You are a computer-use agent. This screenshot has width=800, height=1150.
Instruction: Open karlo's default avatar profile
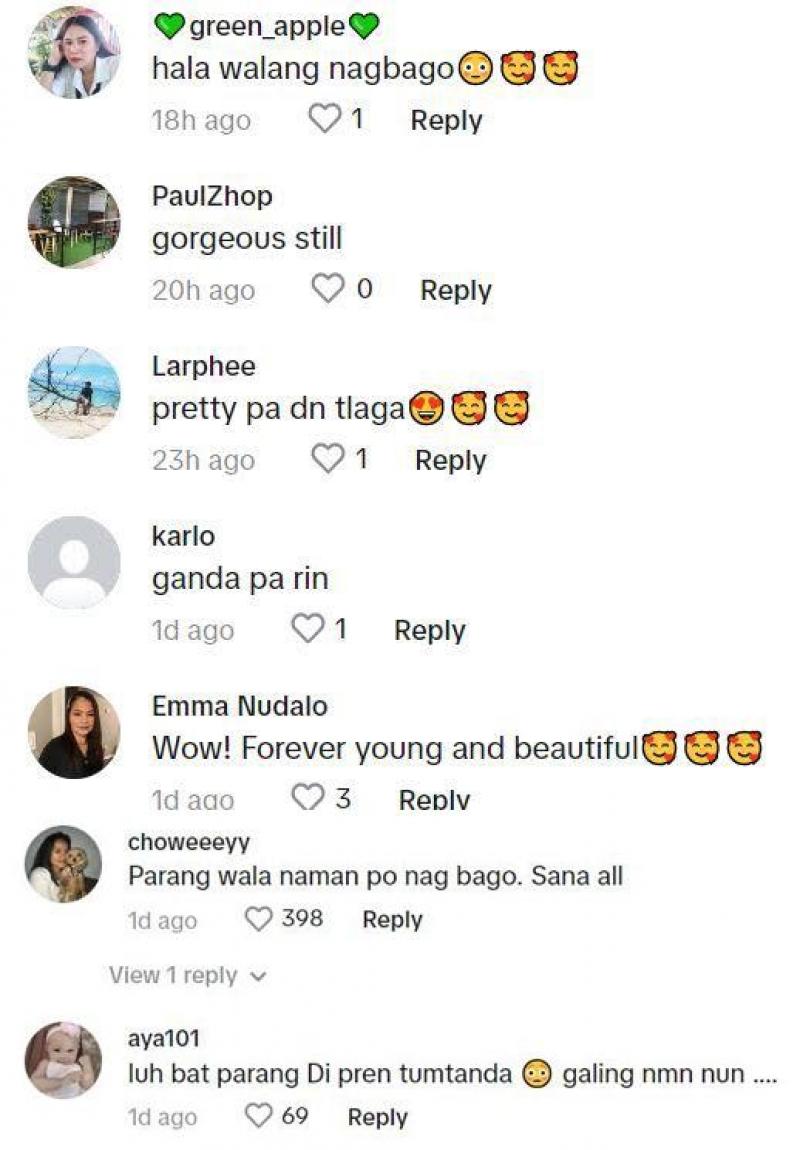point(74,563)
